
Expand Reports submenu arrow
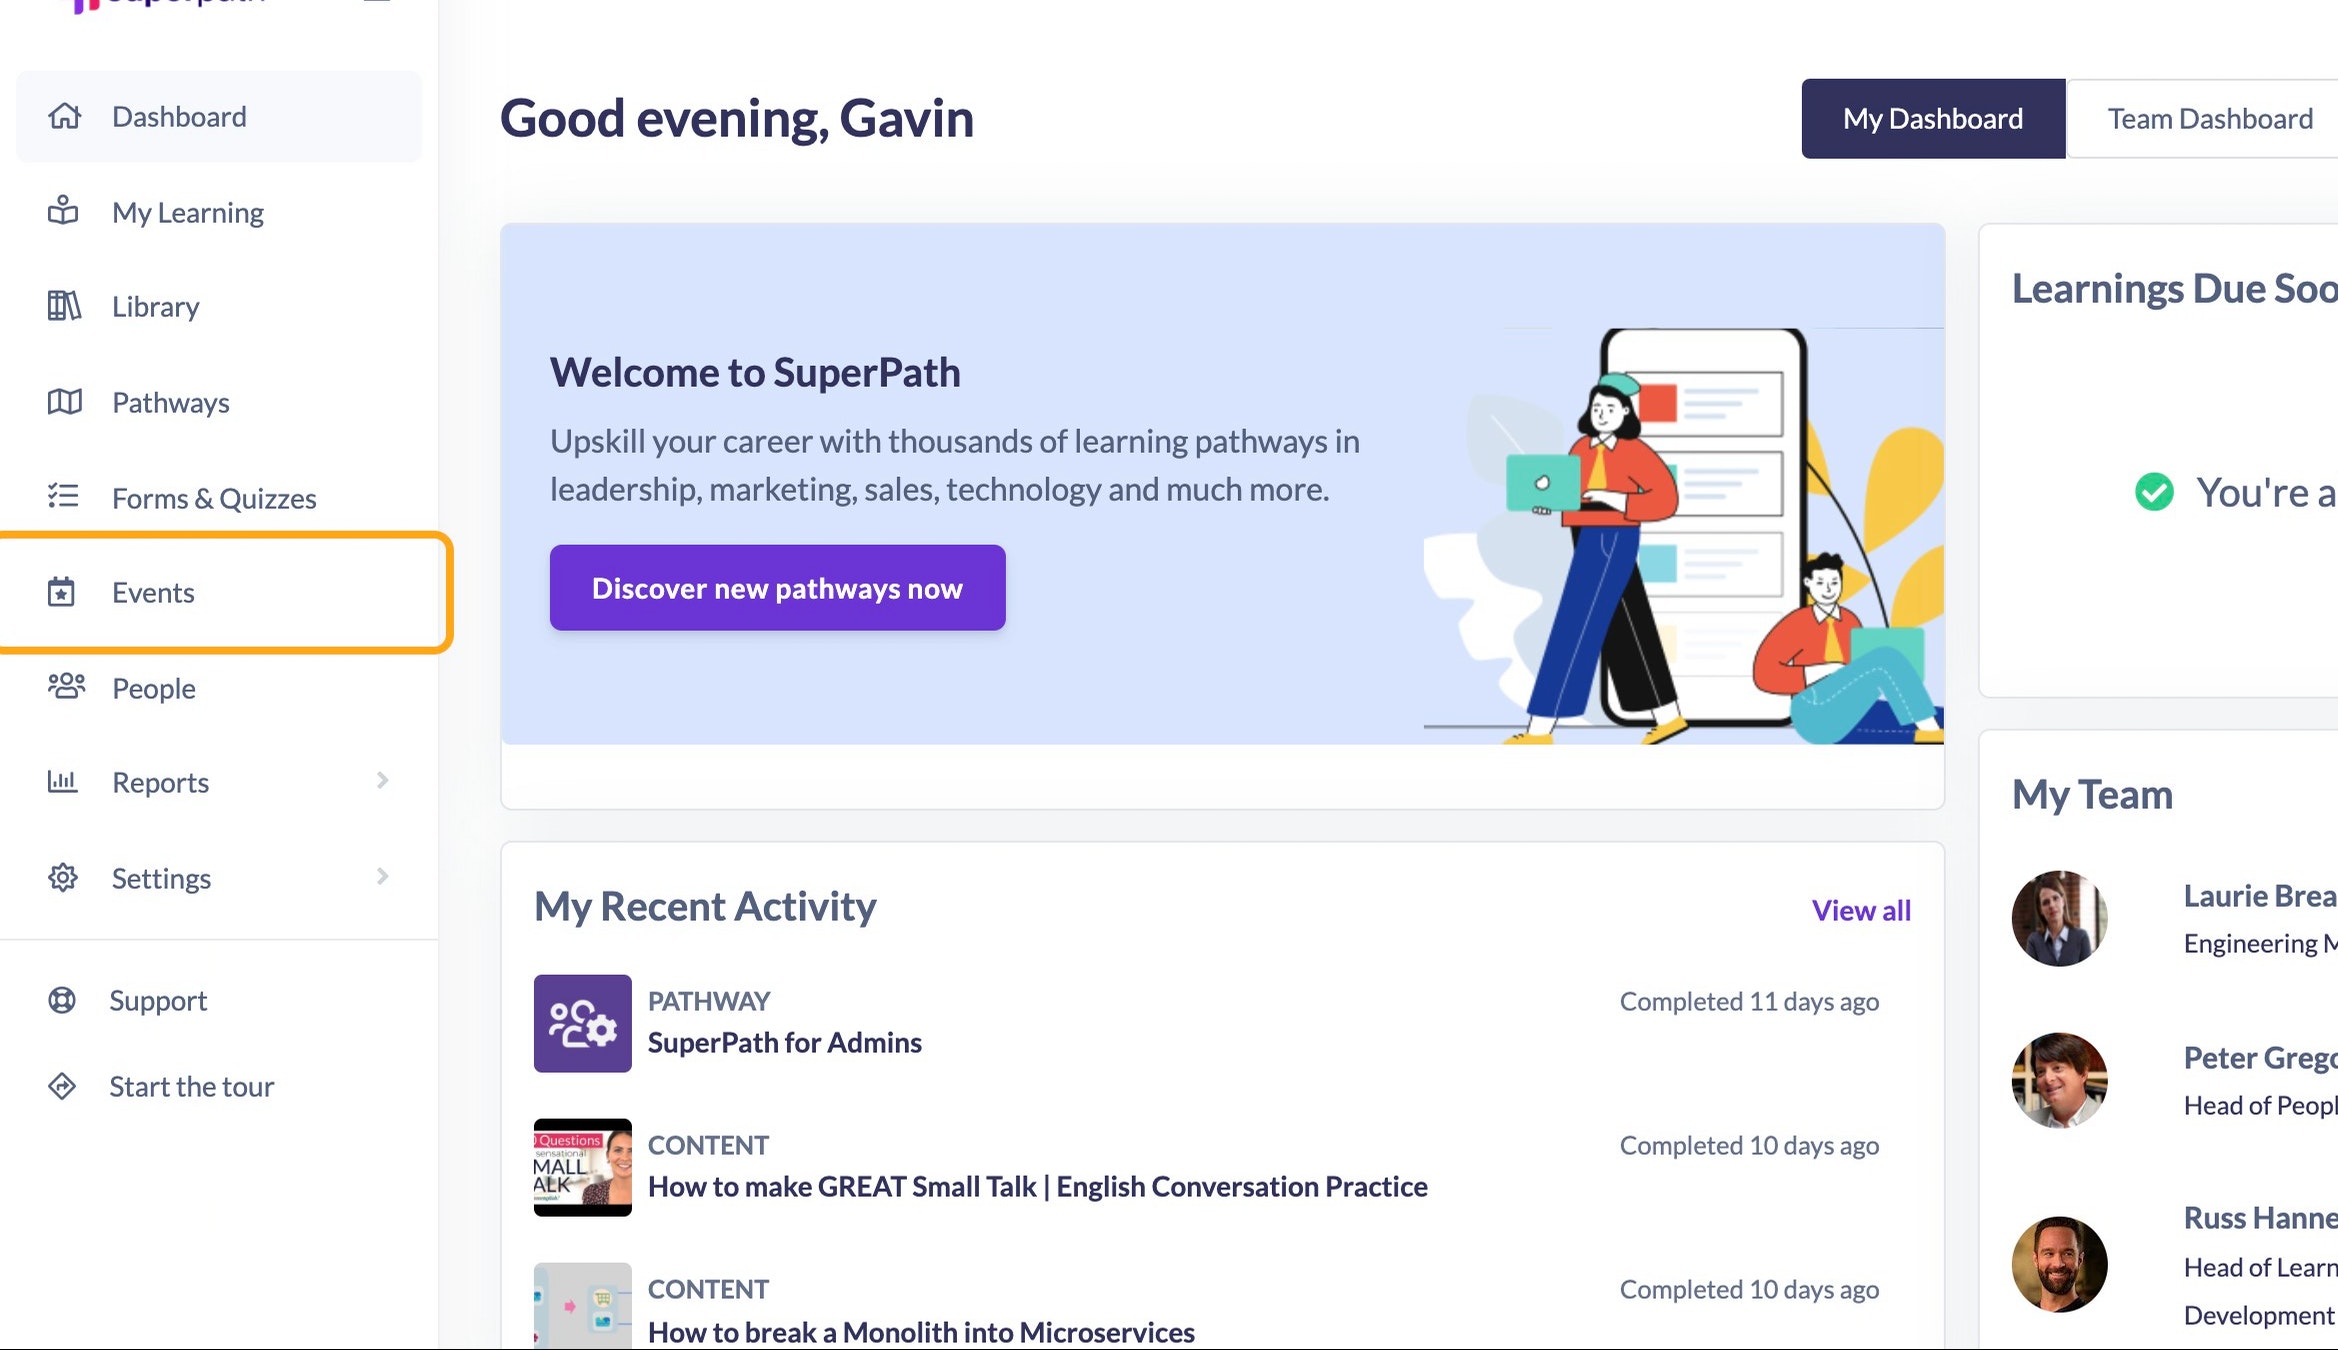tap(381, 781)
